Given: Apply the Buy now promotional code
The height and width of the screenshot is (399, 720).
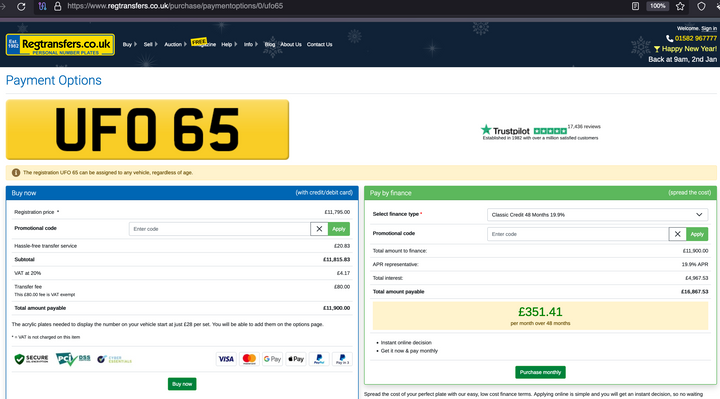Looking at the screenshot, I should point(339,229).
